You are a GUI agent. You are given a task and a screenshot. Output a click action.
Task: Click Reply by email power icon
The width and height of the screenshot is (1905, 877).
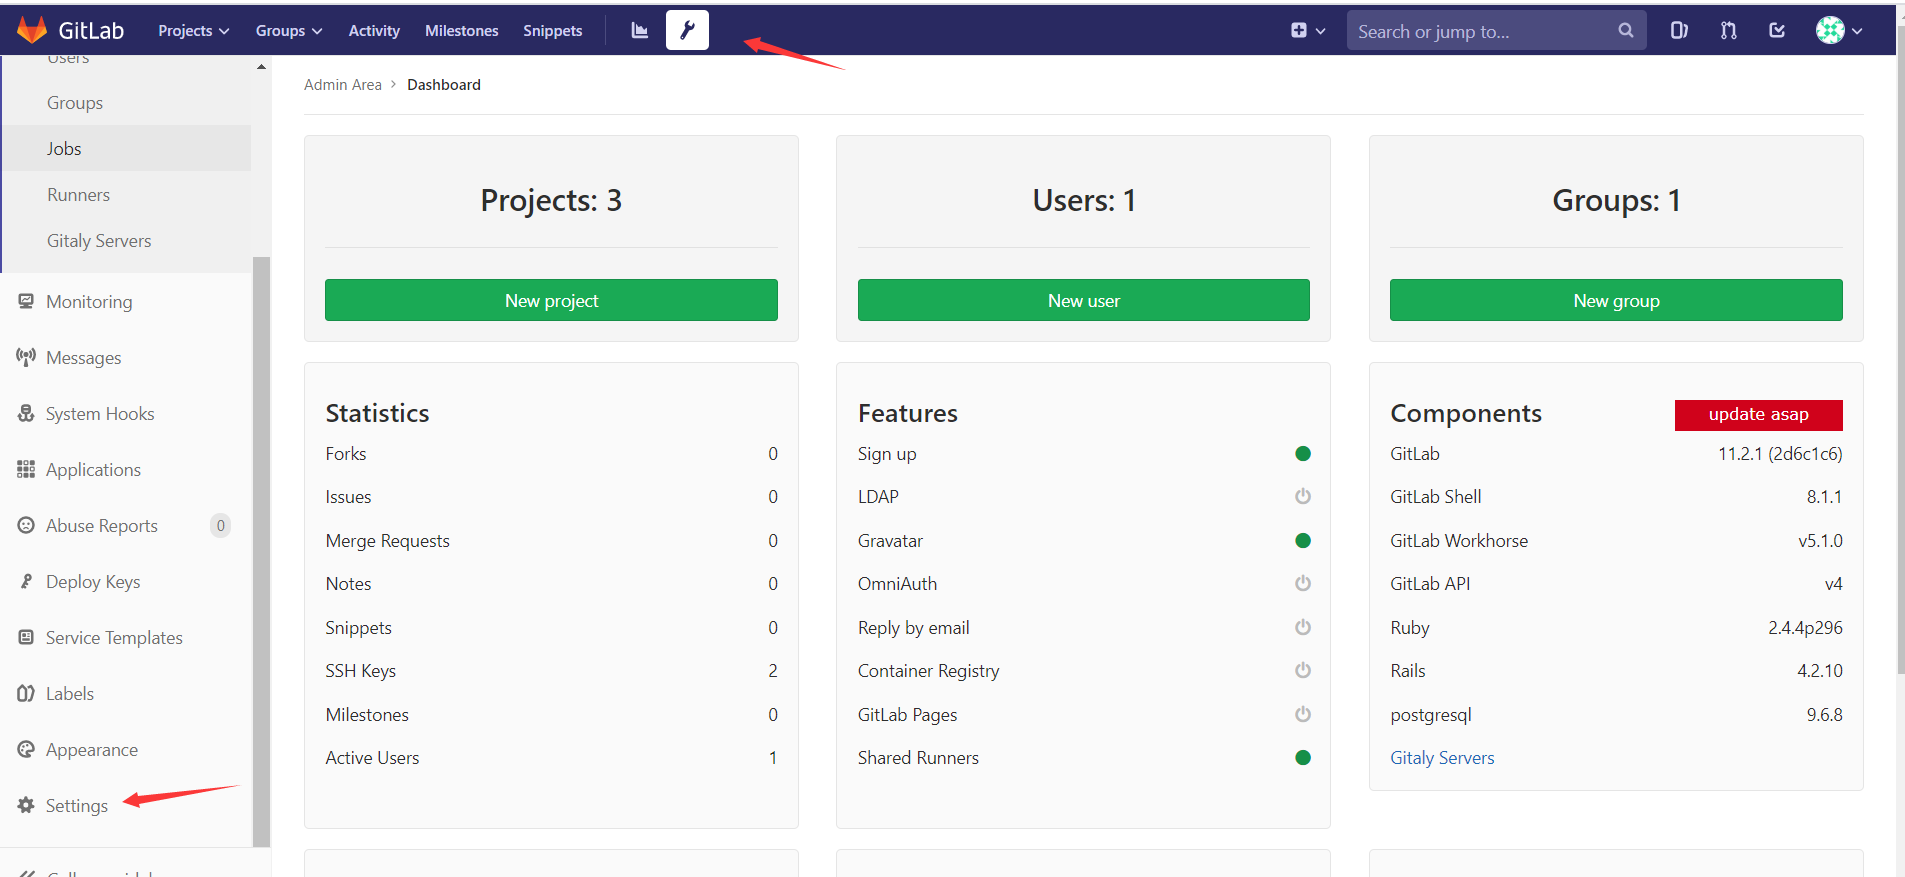1302,628
